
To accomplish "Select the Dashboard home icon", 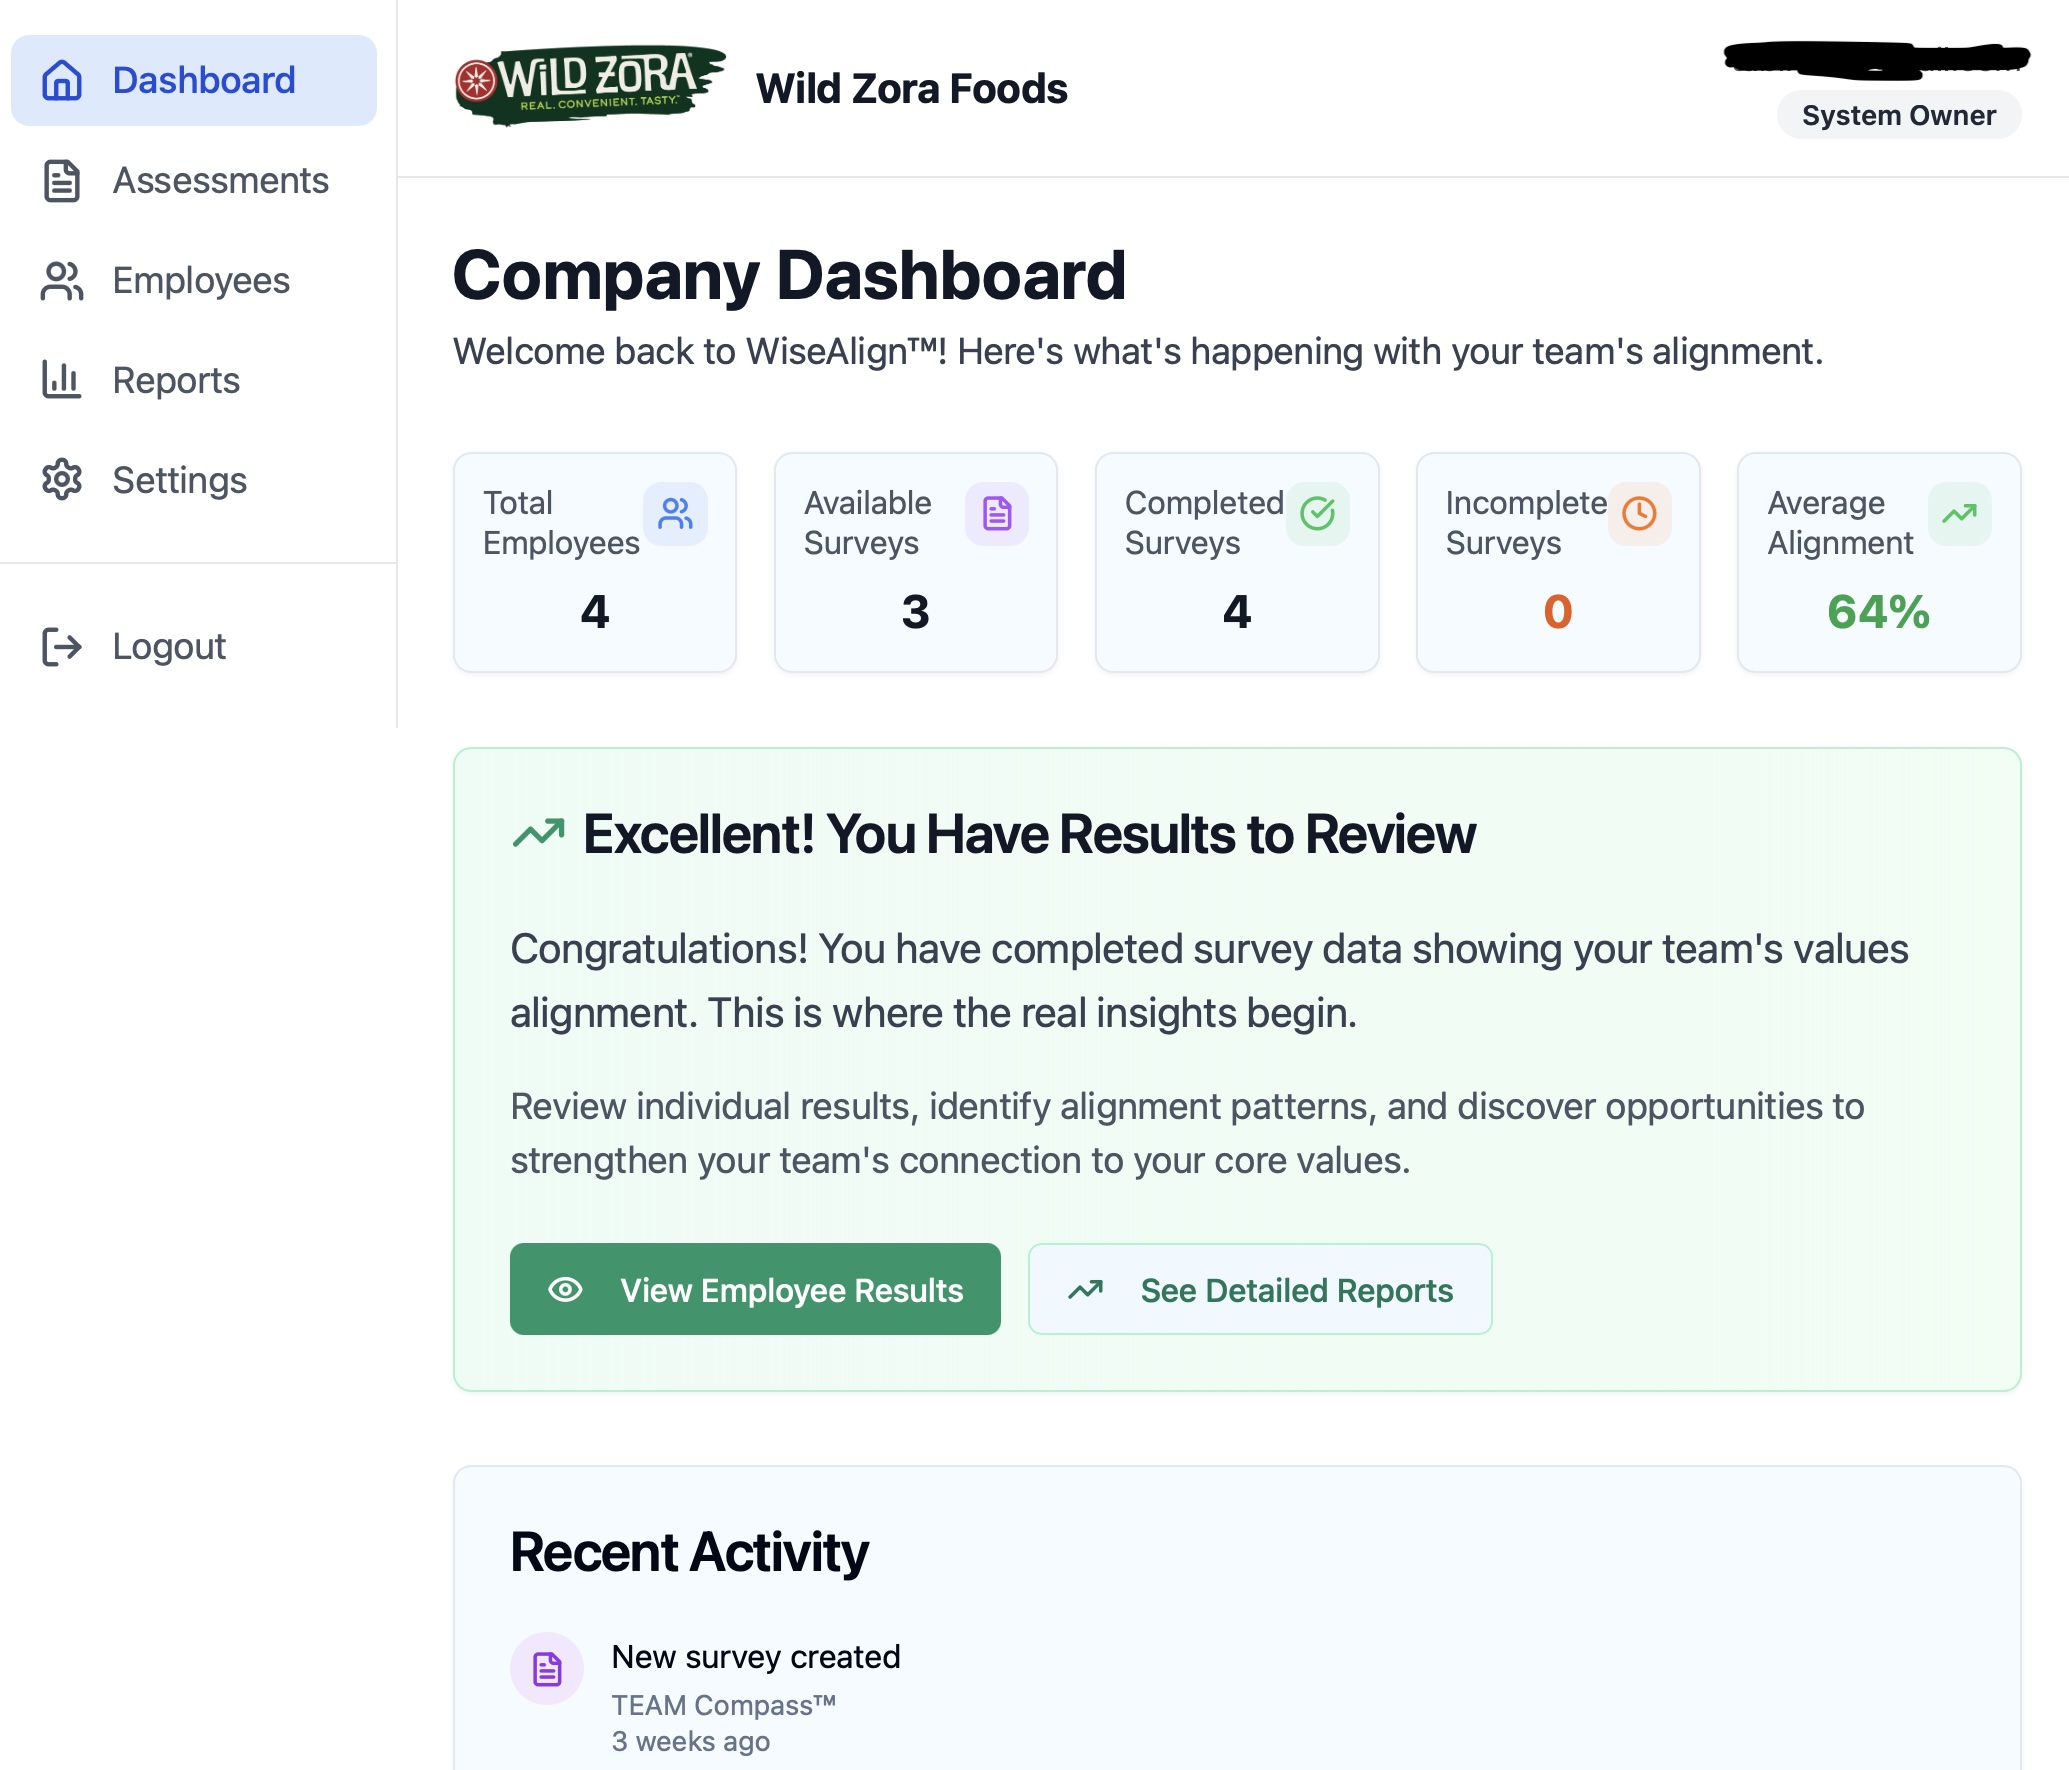I will point(62,79).
